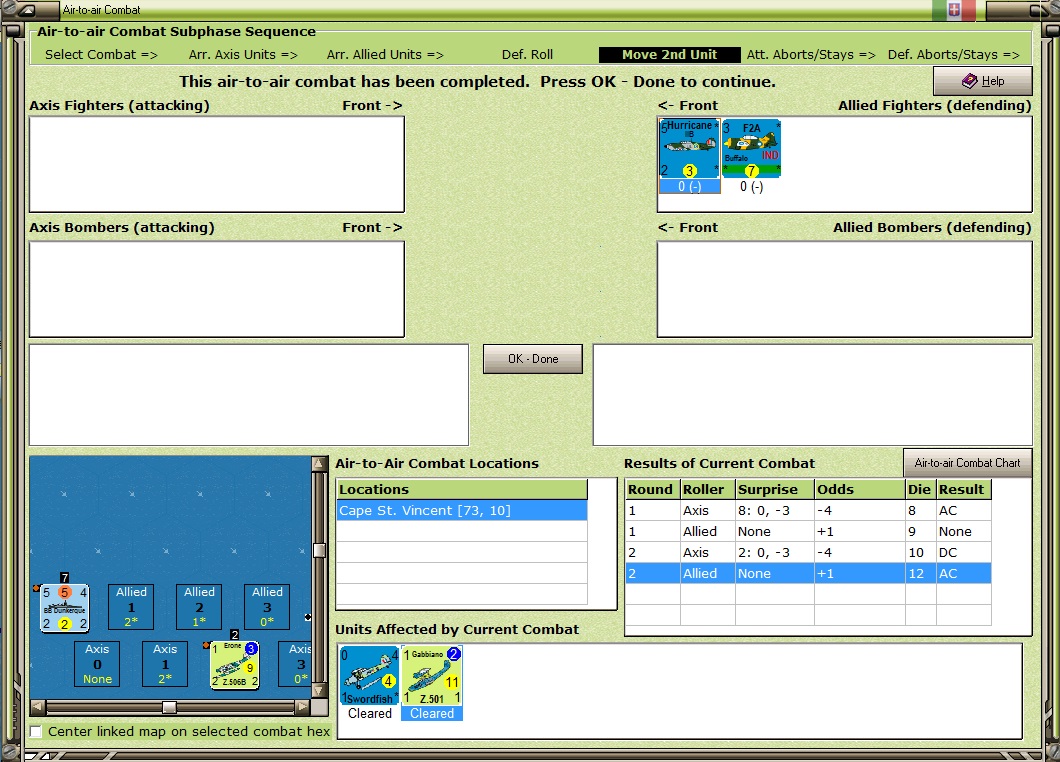
Task: Click the Def. Aborts/Stays subphase label
Action: coord(954,55)
